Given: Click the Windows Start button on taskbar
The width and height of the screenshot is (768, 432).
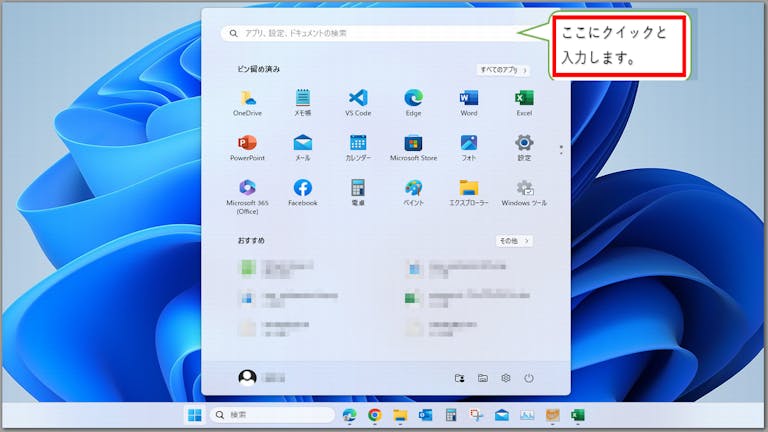Looking at the screenshot, I should [x=194, y=415].
